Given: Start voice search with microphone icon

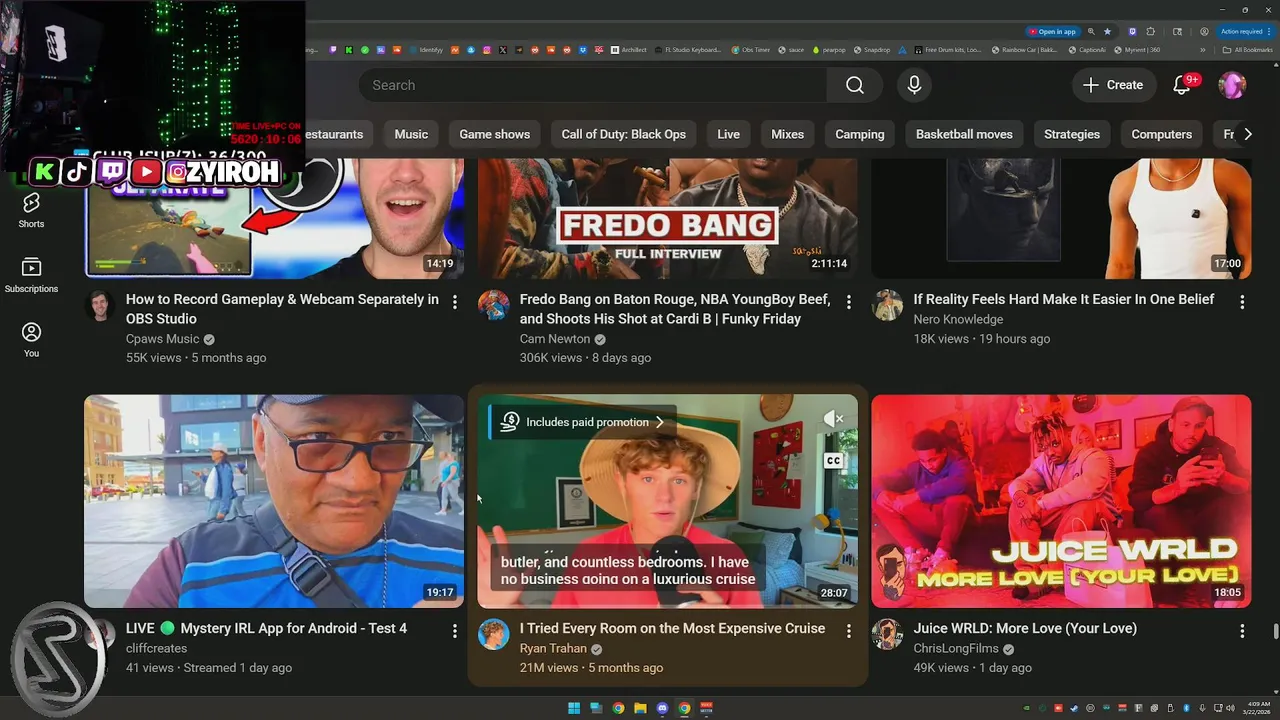Looking at the screenshot, I should 914,85.
